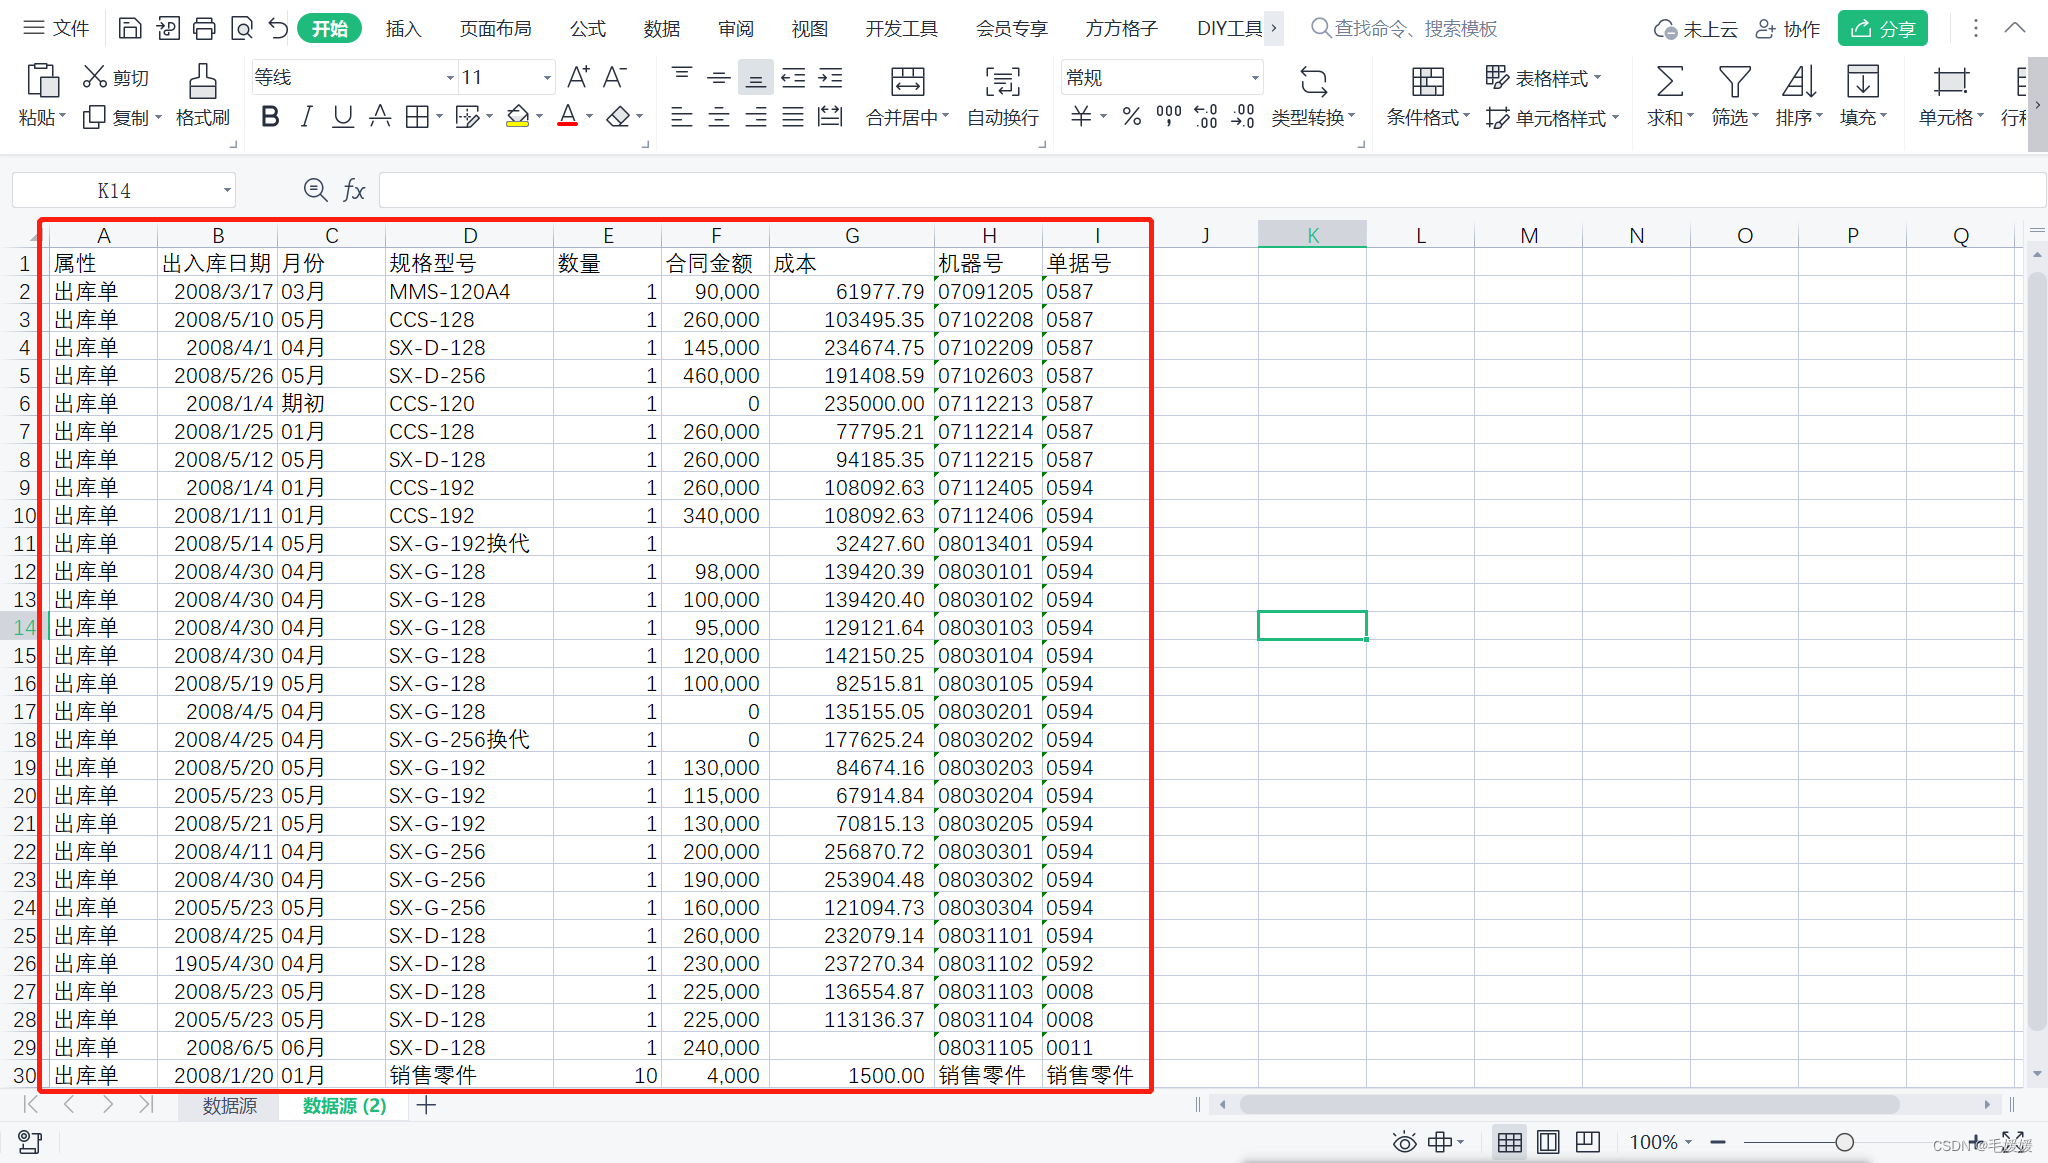This screenshot has height=1163, width=2048.
Task: Apply the yellow fill color bucket
Action: click(x=517, y=117)
